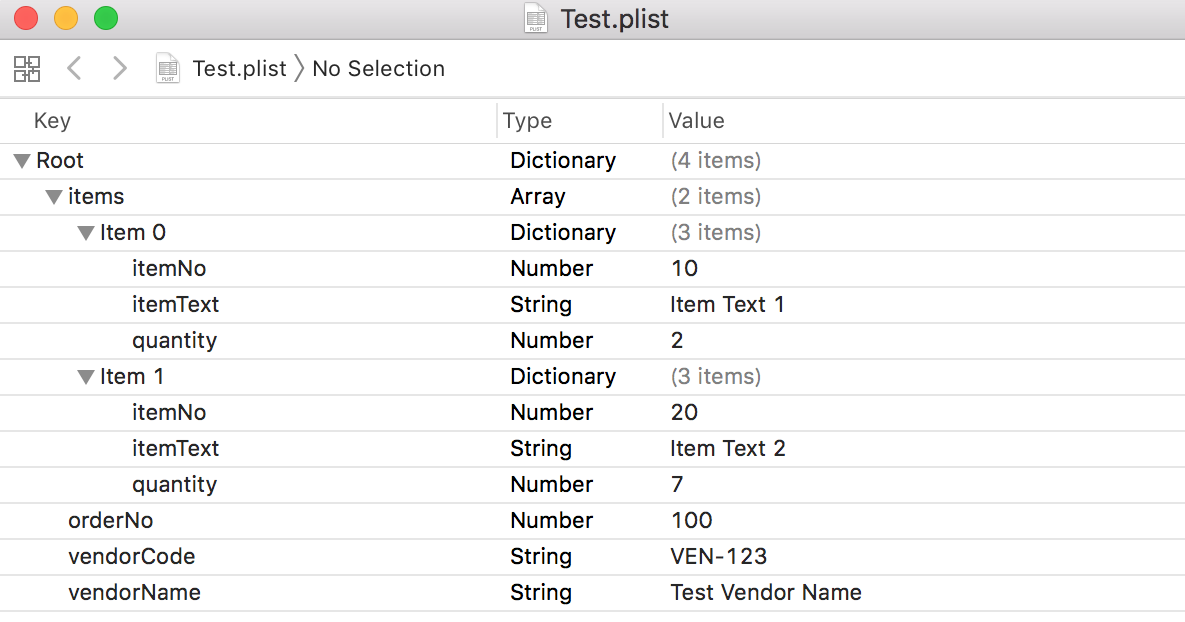Select Test.plist in the breadcrumb bar
The image size is (1185, 622).
pyautogui.click(x=239, y=69)
